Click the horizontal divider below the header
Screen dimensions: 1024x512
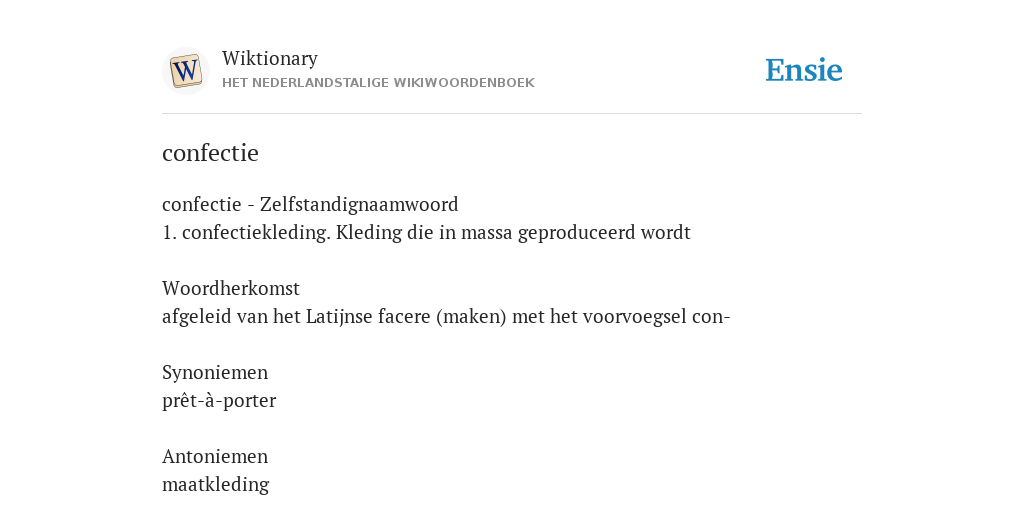[x=512, y=114]
